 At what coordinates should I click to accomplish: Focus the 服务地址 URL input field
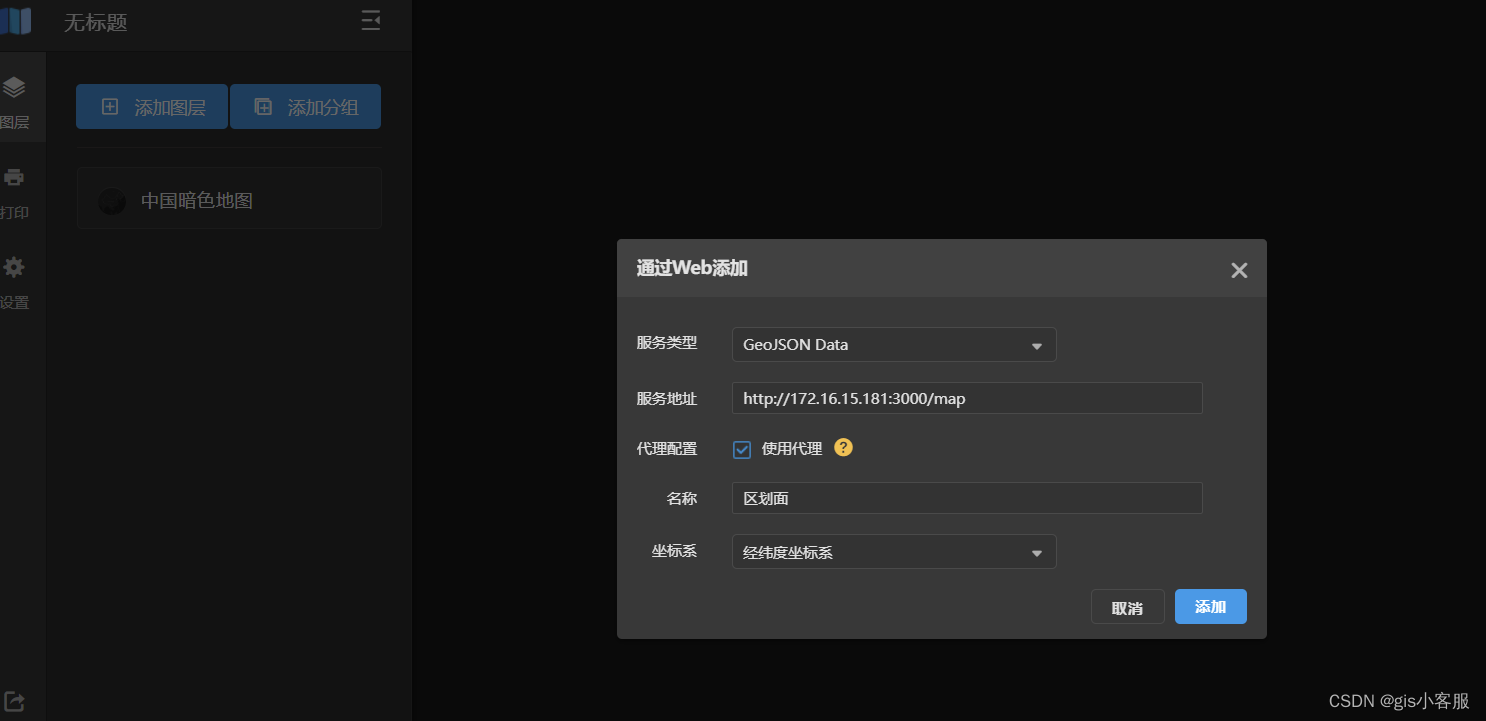click(x=967, y=398)
